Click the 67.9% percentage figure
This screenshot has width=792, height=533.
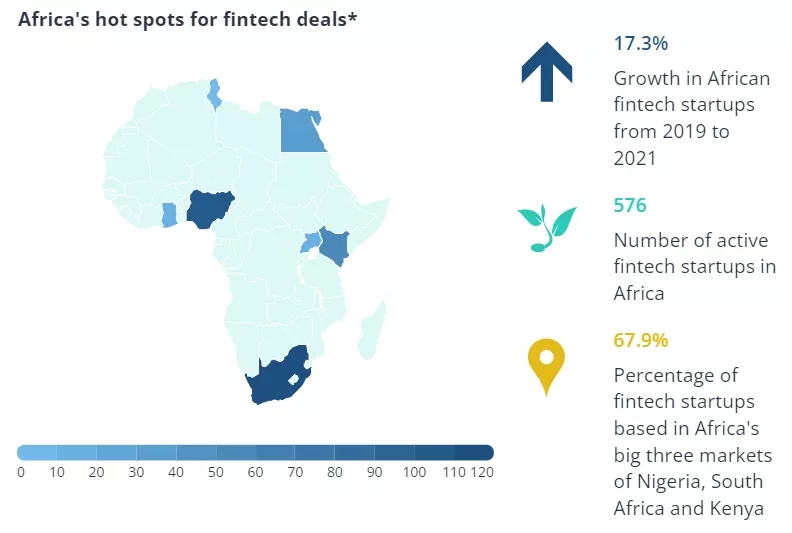pyautogui.click(x=640, y=340)
